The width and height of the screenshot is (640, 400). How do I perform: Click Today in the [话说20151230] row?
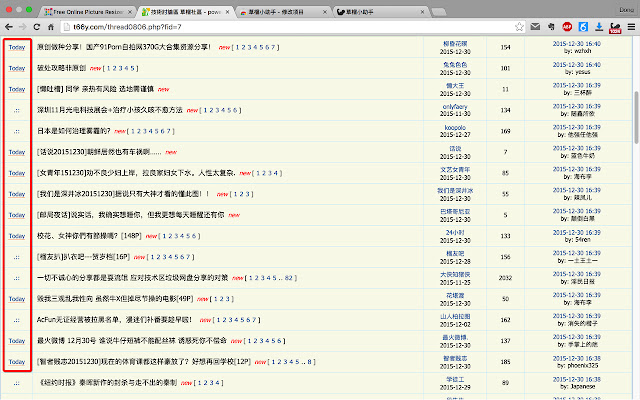coord(17,152)
